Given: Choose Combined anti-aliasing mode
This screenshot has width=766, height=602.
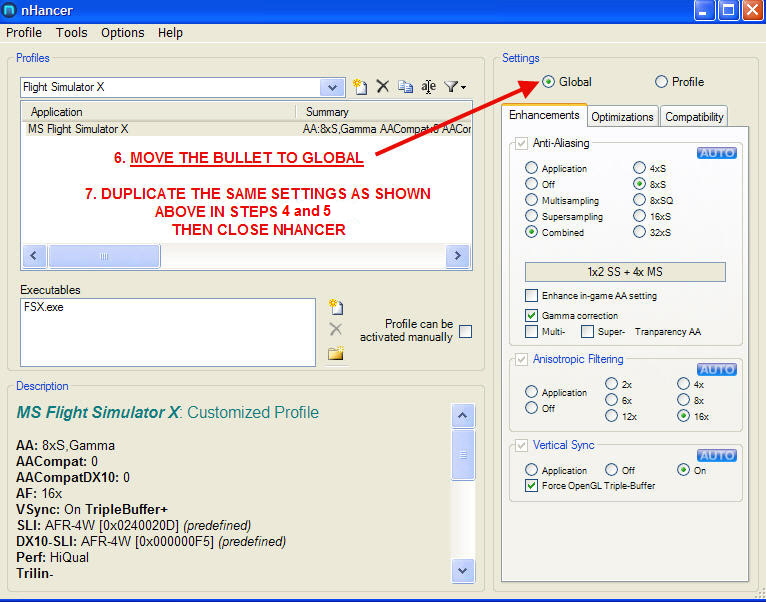Looking at the screenshot, I should (531, 232).
